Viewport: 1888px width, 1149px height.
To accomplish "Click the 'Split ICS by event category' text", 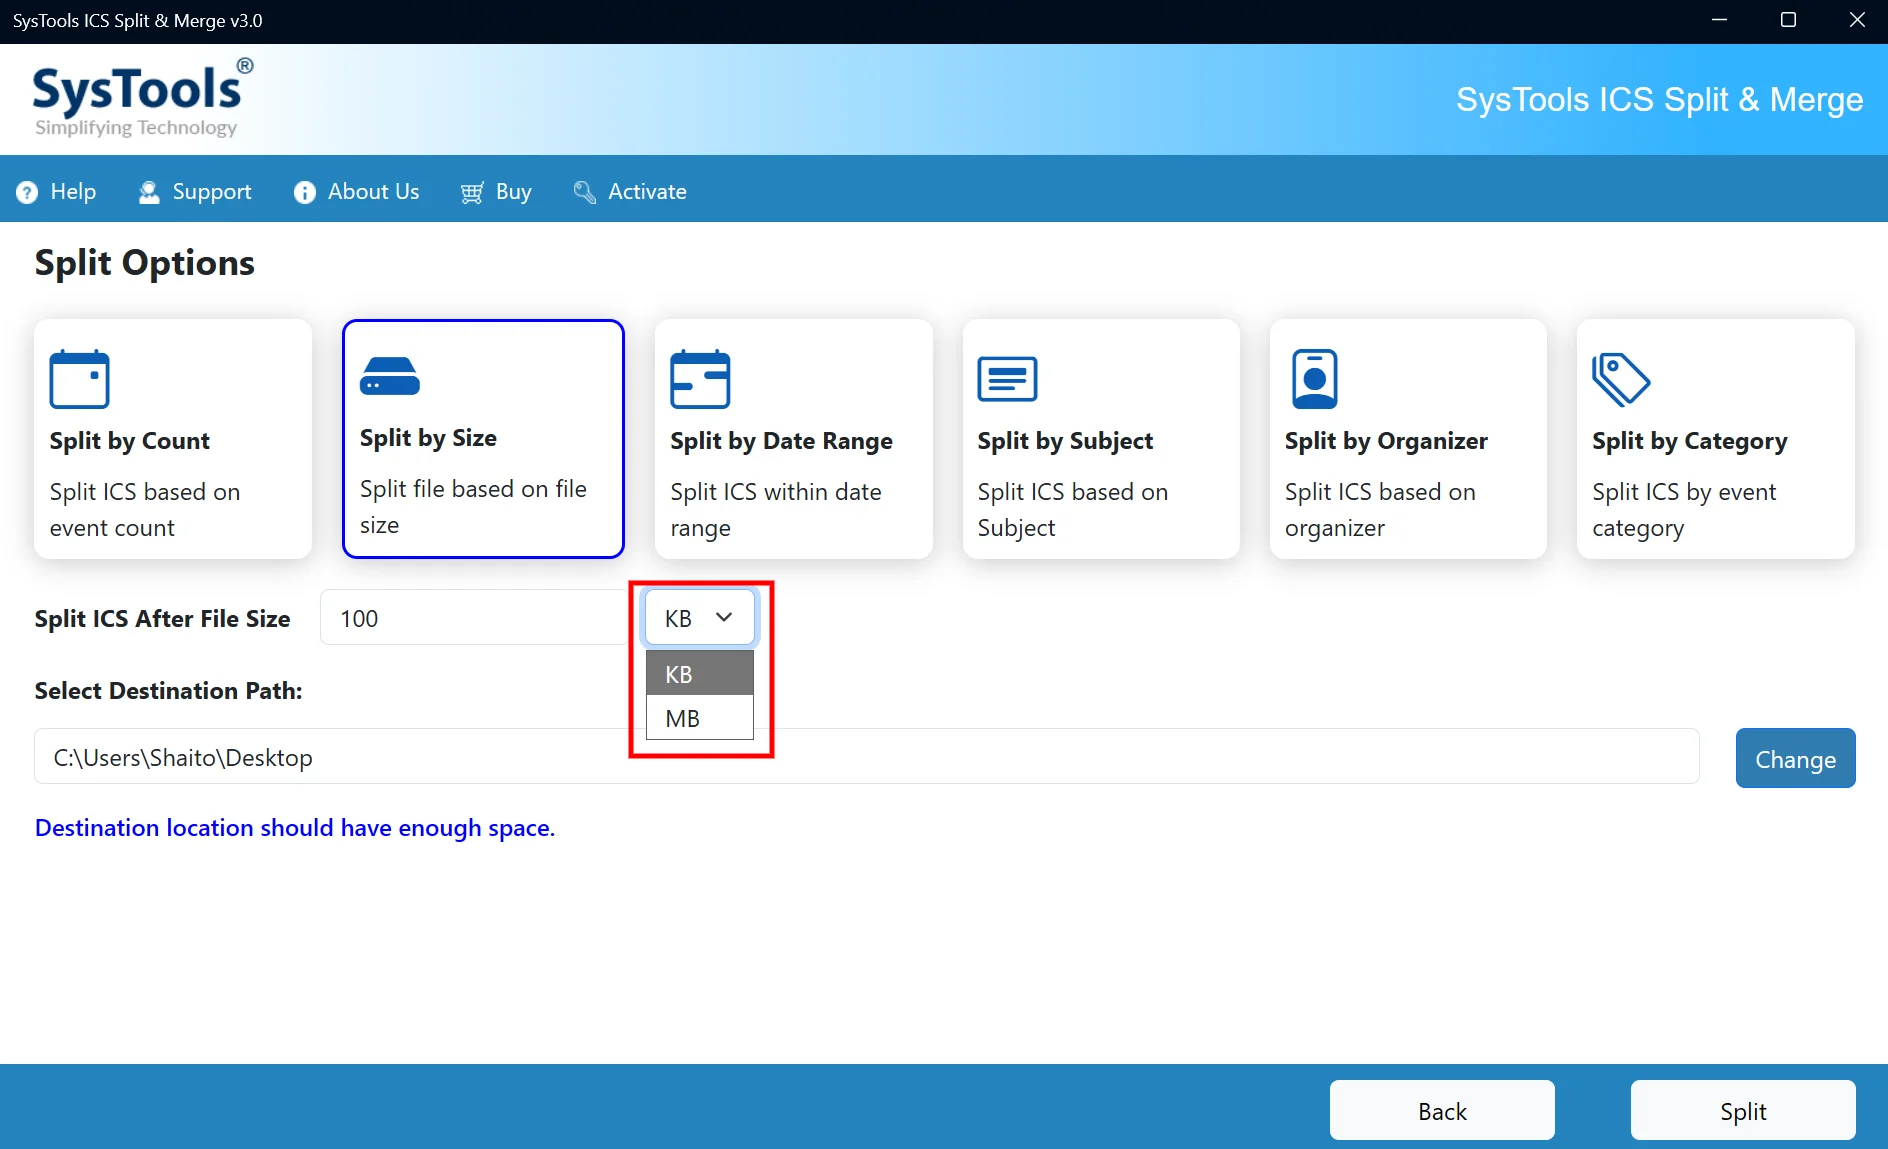I will pos(1684,510).
